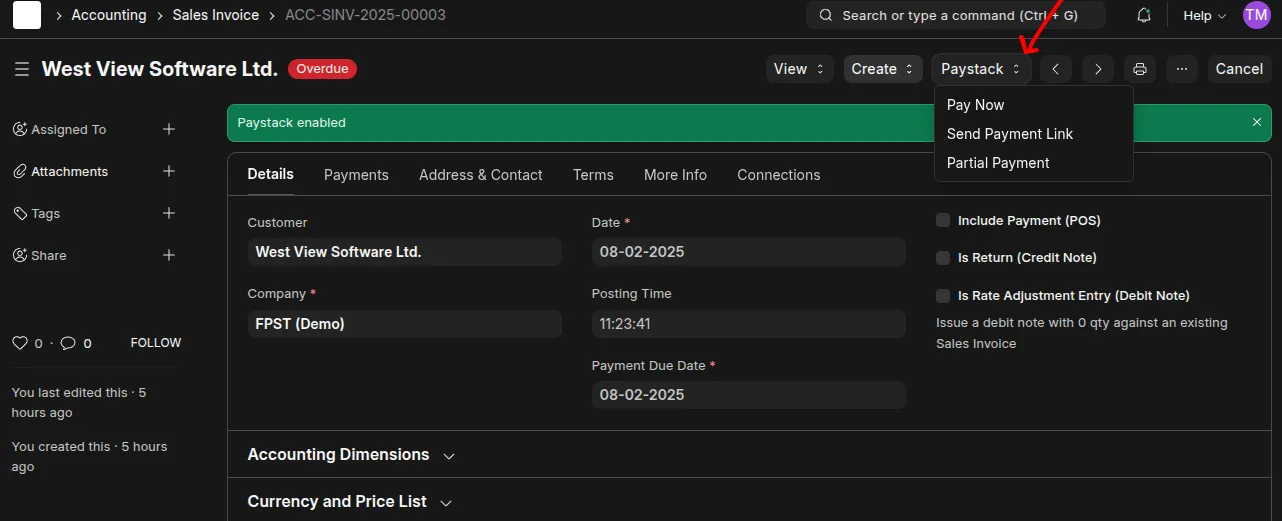This screenshot has height=521, width=1282.
Task: Add an attachment with plus icon
Action: click(169, 171)
